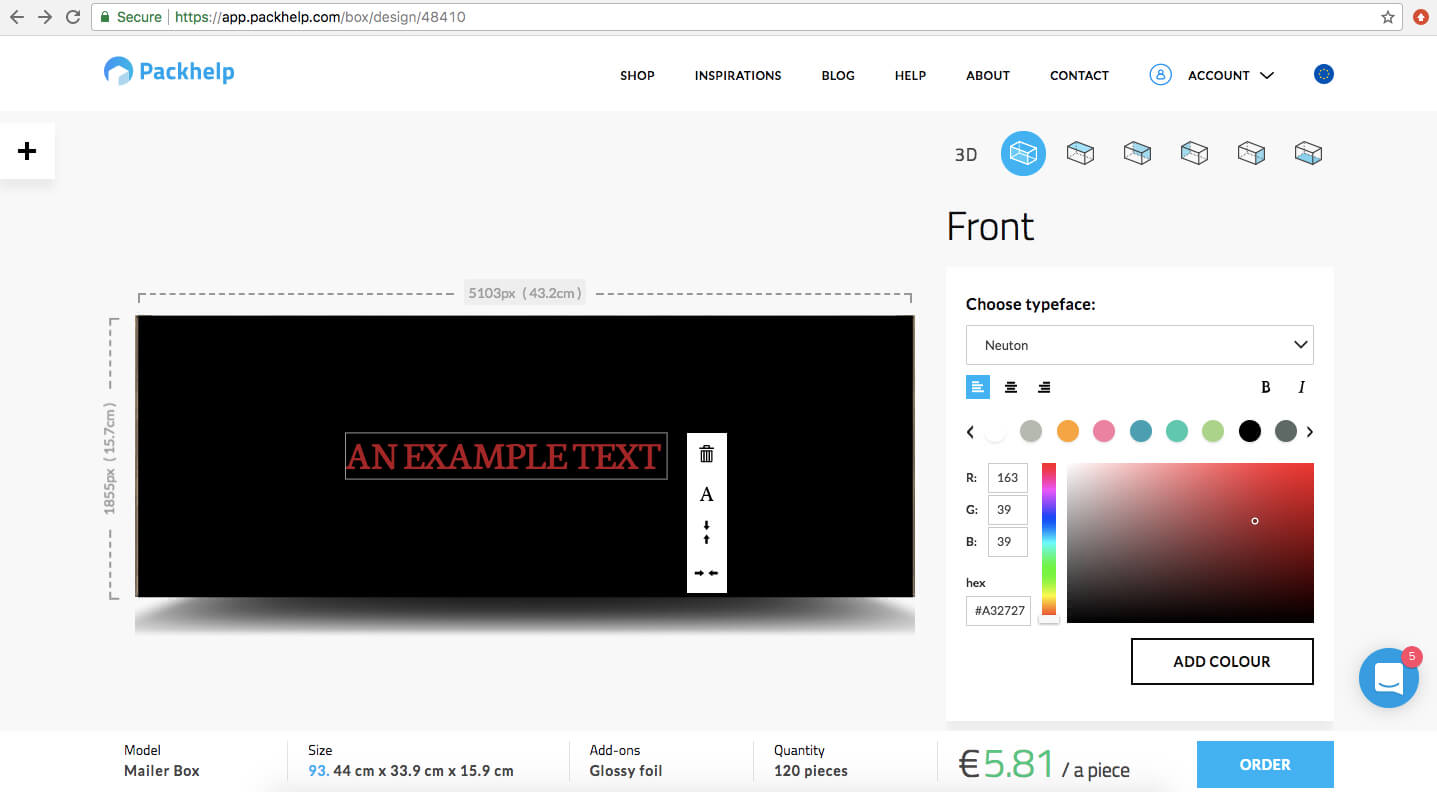Click the Glossy foil add-on
Image resolution: width=1437 pixels, height=792 pixels.
point(626,771)
